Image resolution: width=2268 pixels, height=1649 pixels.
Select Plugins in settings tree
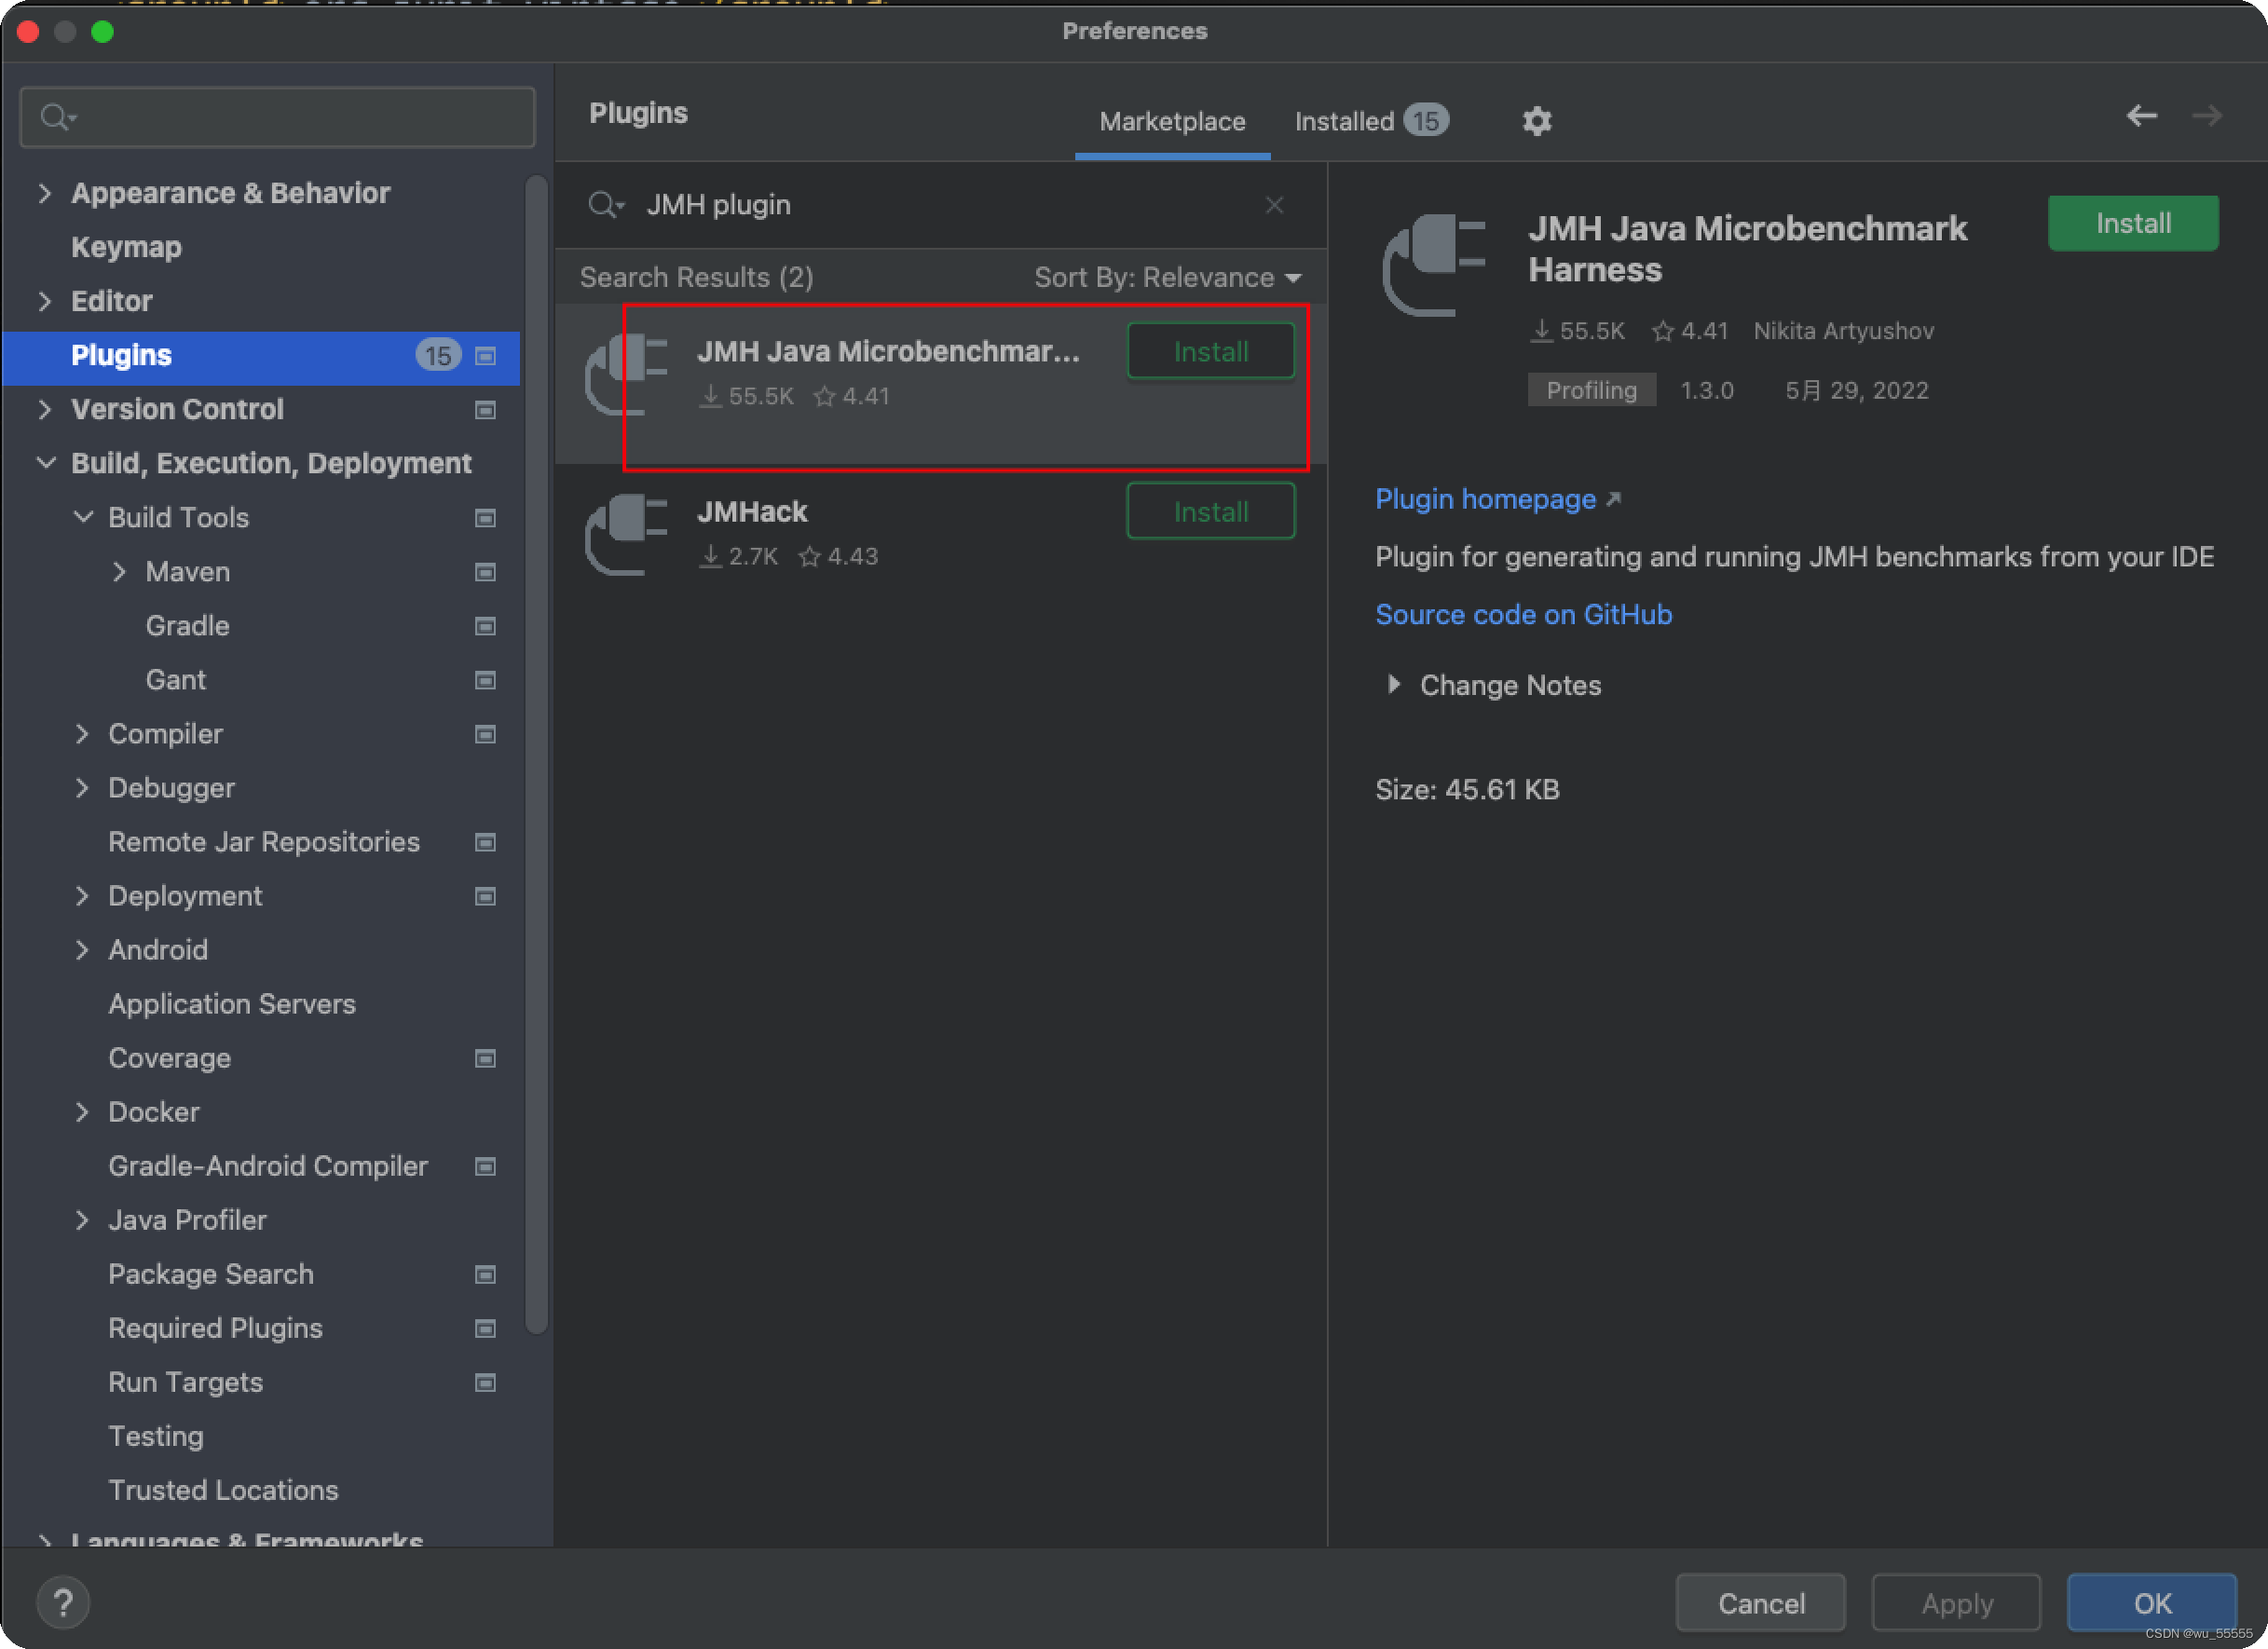[260, 356]
